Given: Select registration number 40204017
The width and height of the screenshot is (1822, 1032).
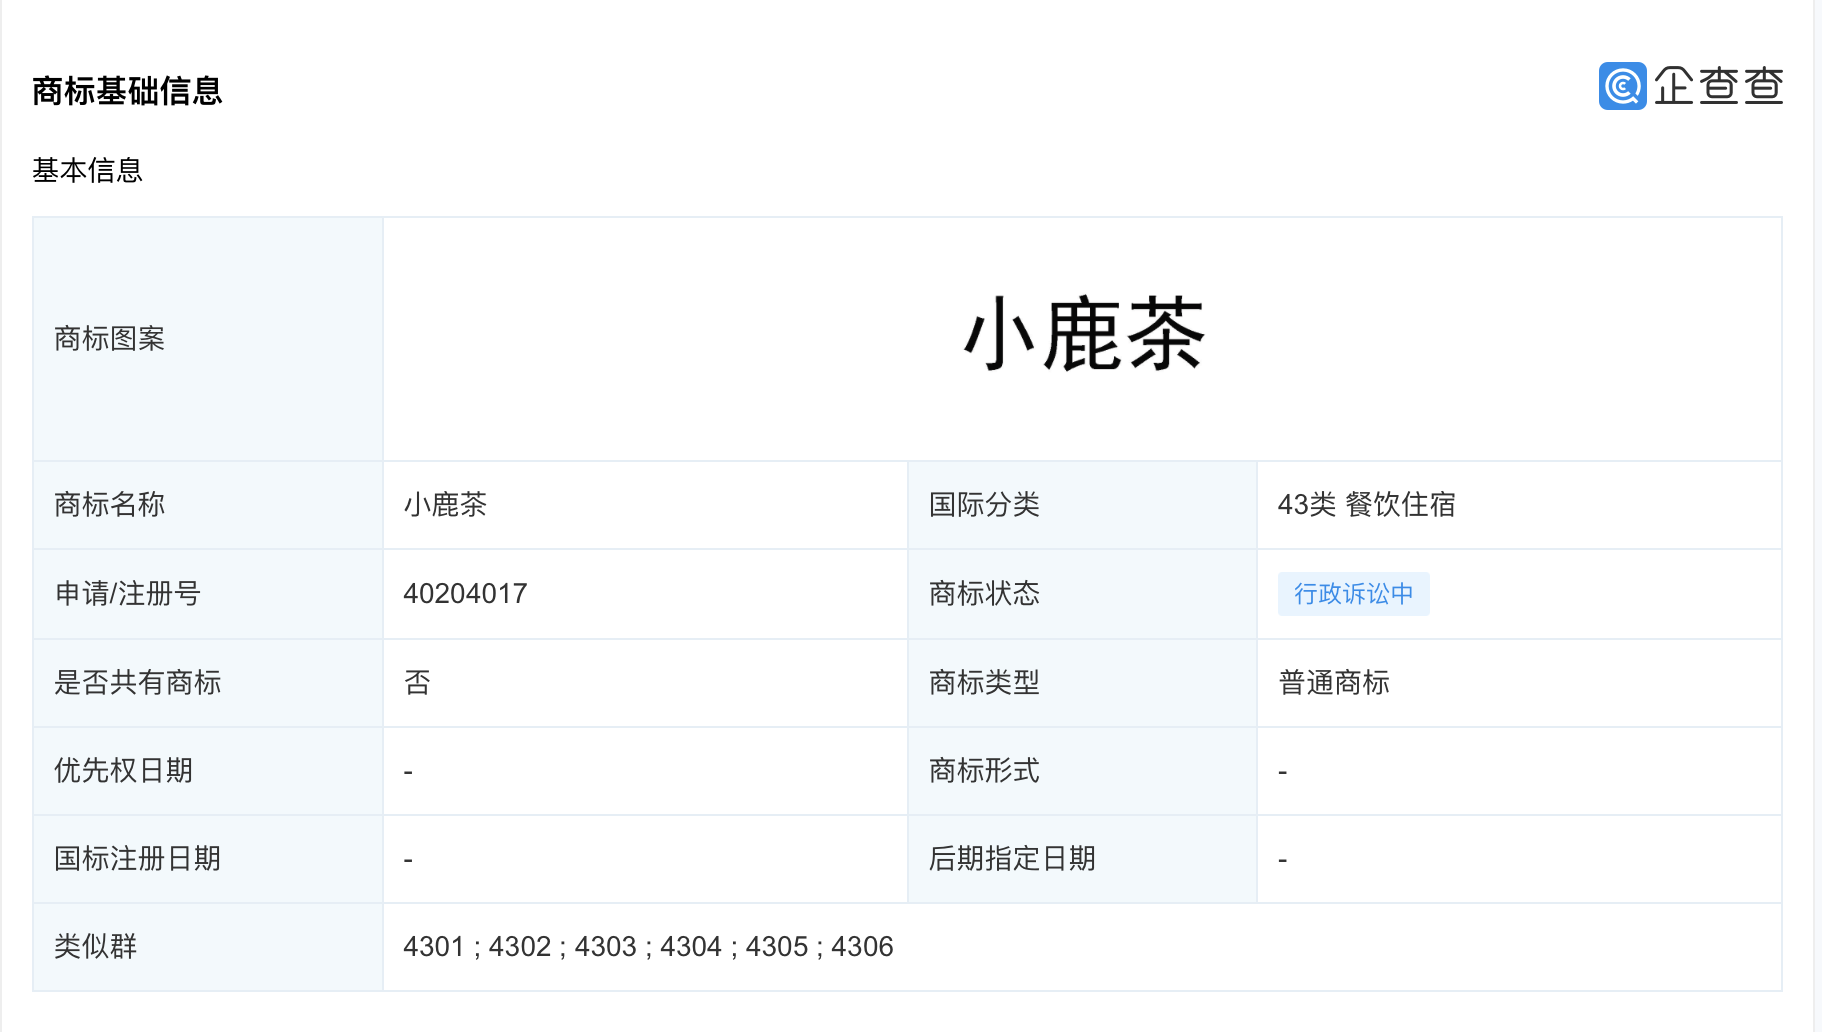Looking at the screenshot, I should (465, 594).
